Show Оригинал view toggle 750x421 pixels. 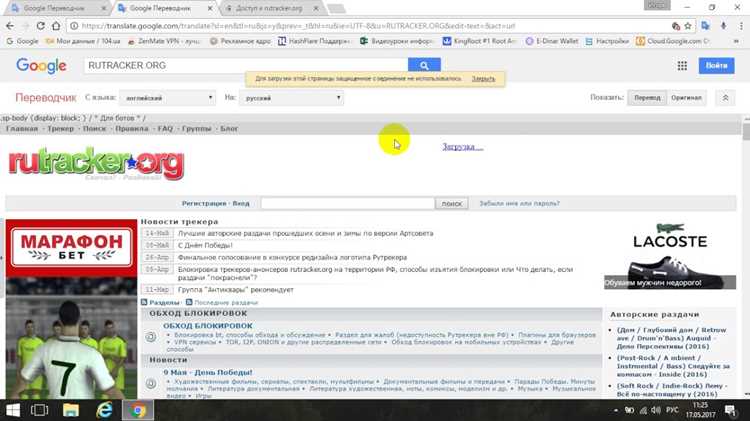tap(686, 98)
